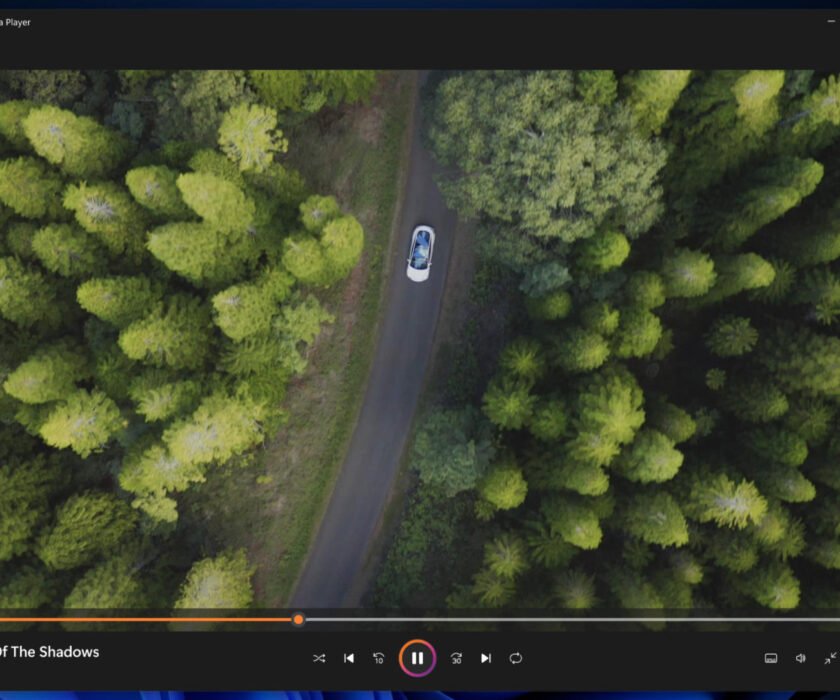Open the volume control
840x700 pixels.
pyautogui.click(x=801, y=658)
